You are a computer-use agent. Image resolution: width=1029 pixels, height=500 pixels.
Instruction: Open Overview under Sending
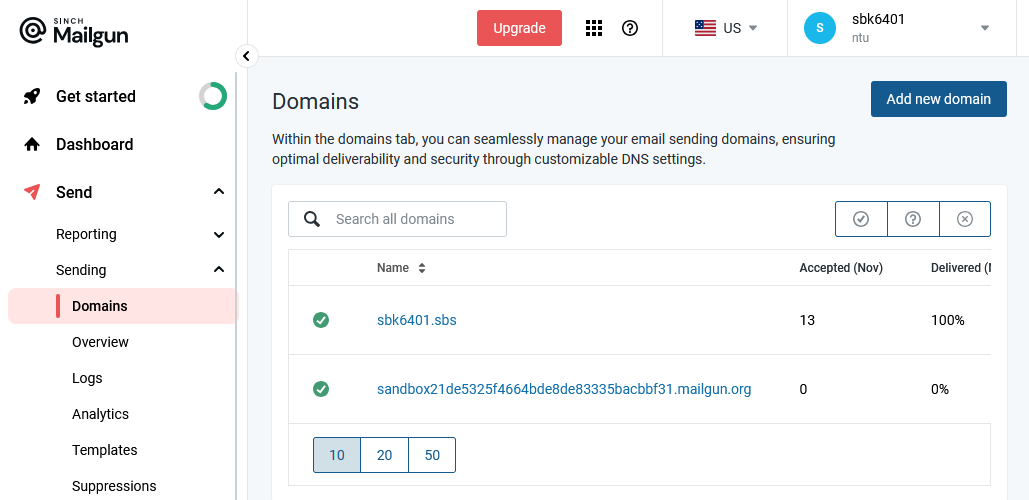click(x=100, y=342)
